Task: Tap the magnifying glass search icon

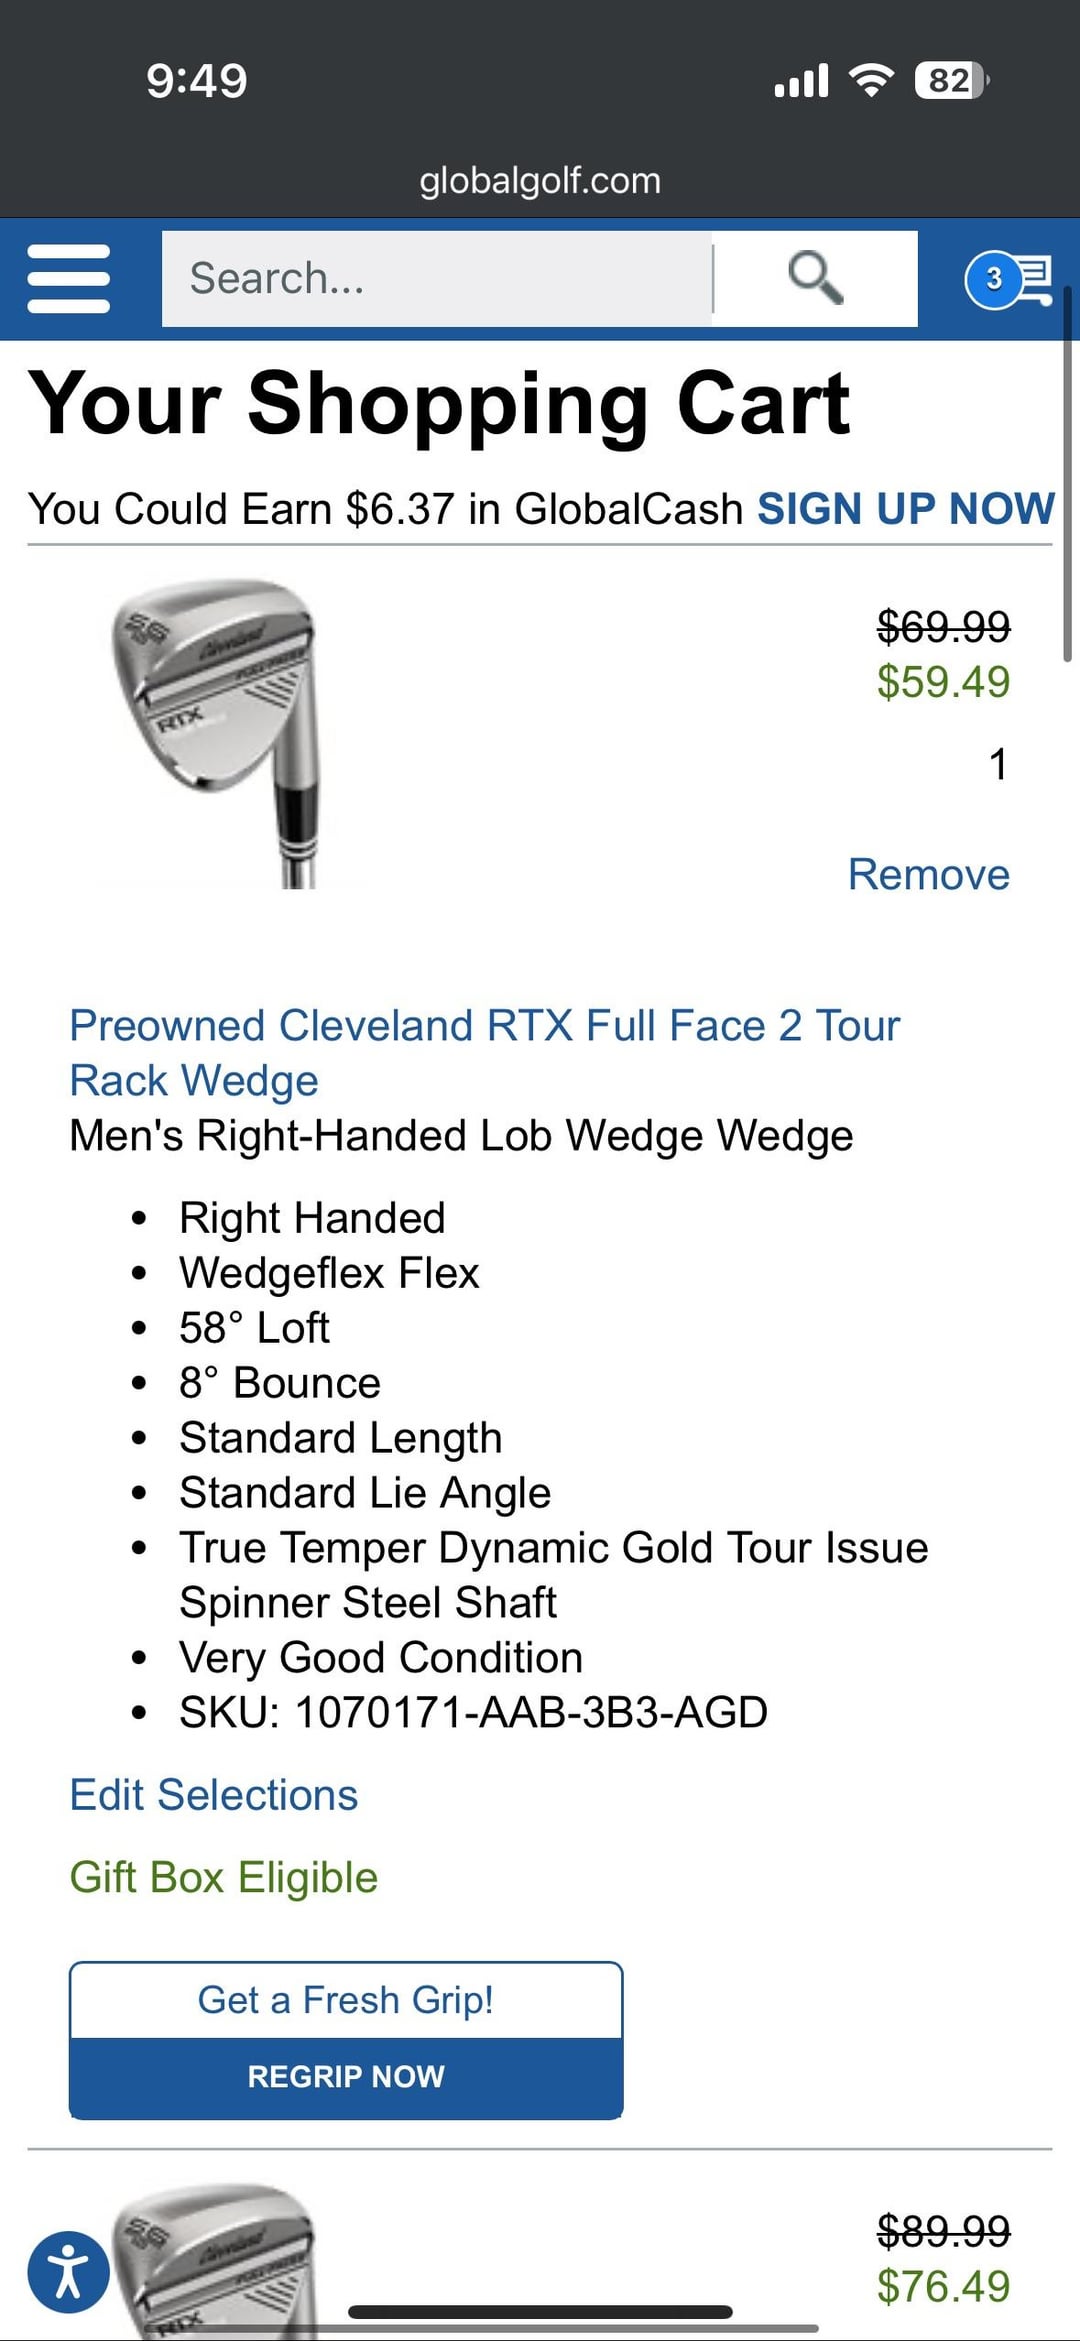Action: coord(815,278)
